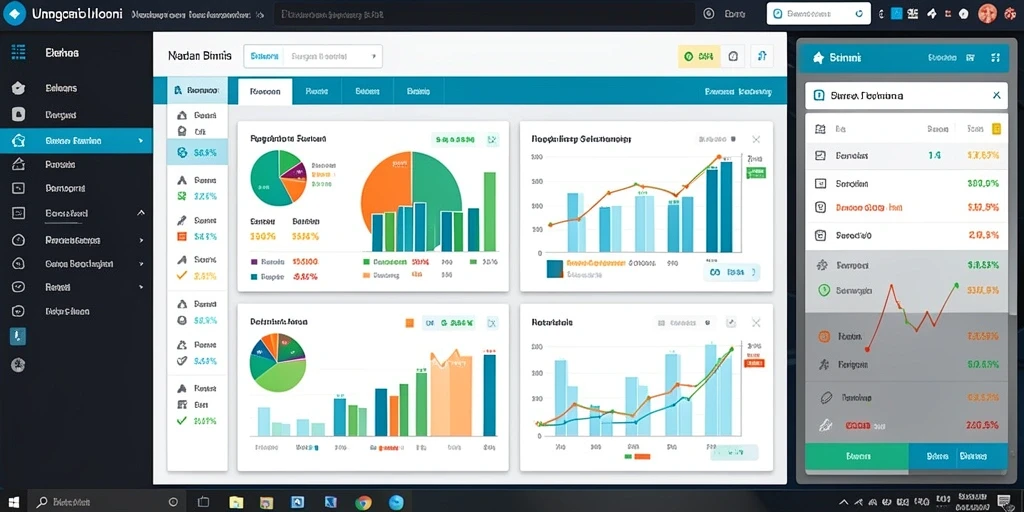The image size is (1024, 512).
Task: Switch to the second tab in the teal tab bar
Action: [x=316, y=91]
